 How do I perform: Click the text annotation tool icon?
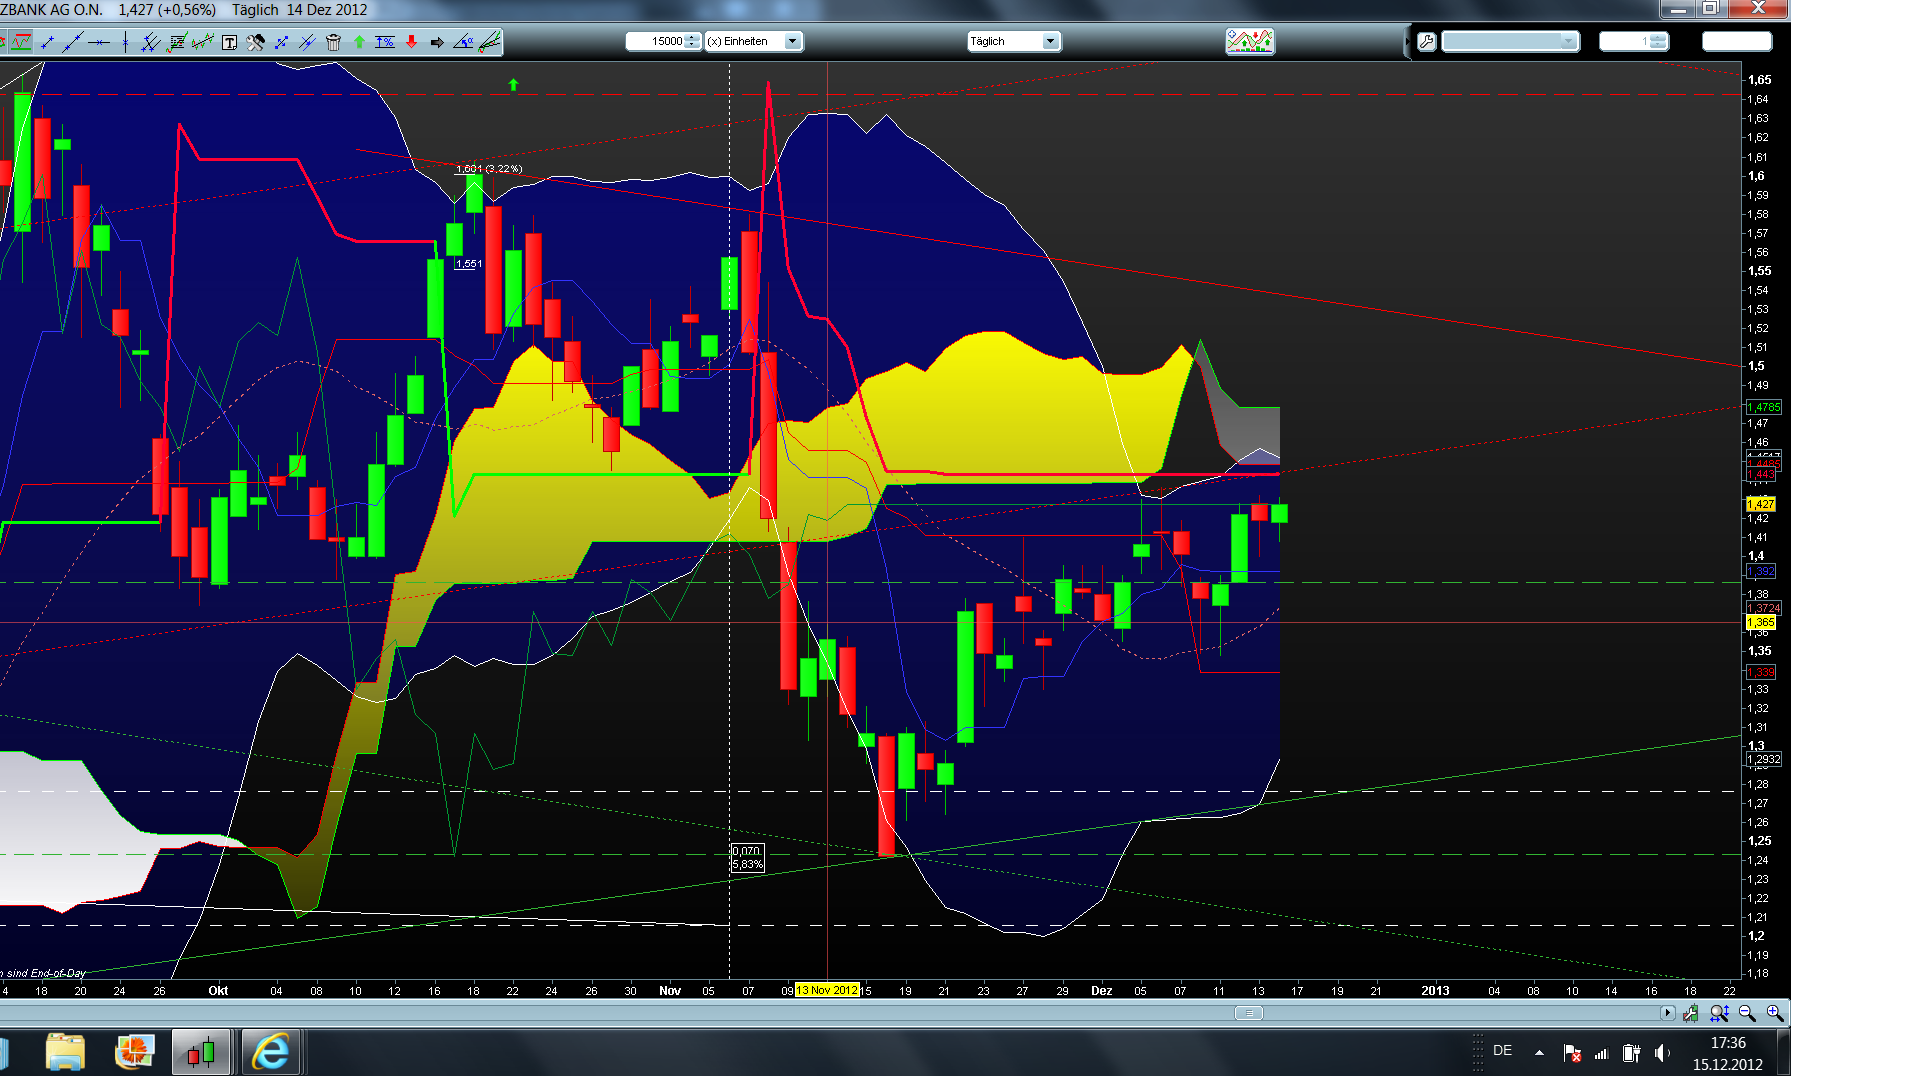pyautogui.click(x=229, y=42)
